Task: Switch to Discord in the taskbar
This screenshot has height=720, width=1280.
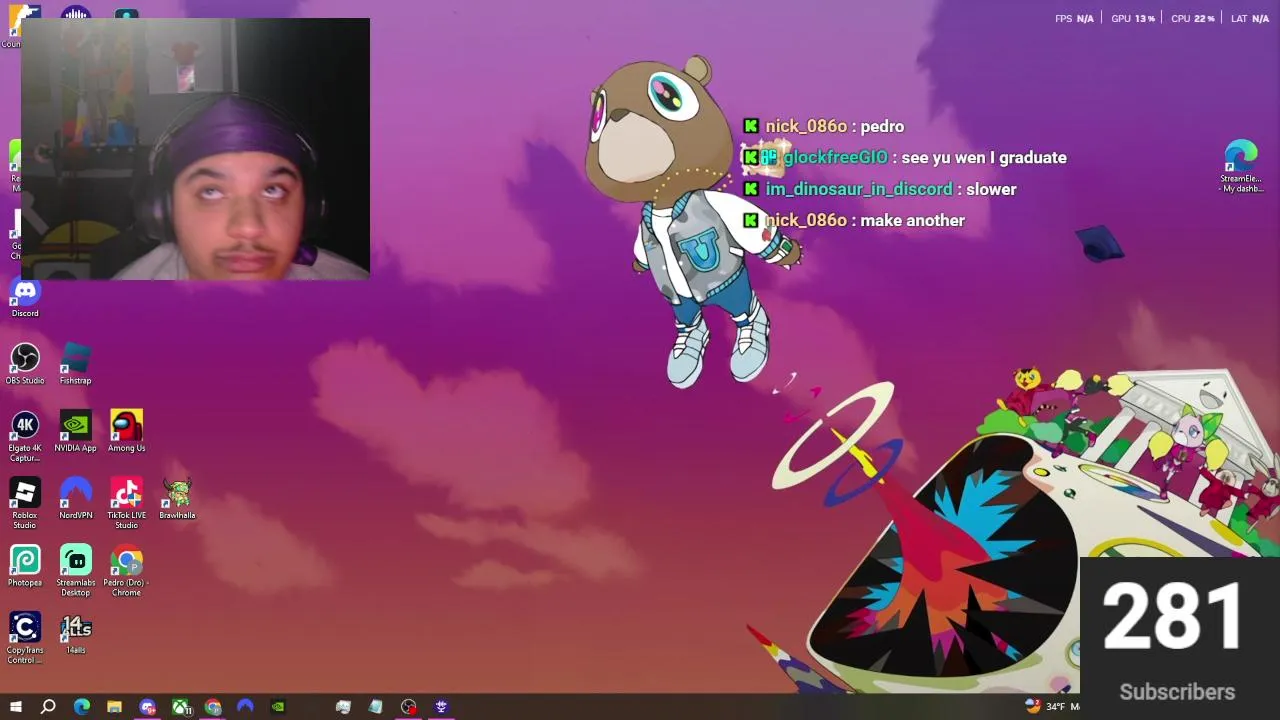Action: (147, 707)
